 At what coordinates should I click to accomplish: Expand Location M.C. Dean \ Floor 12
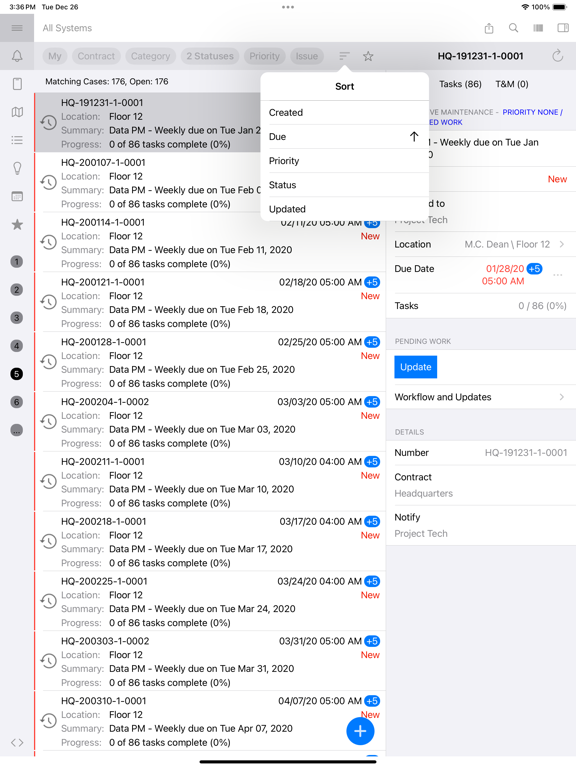pos(480,244)
